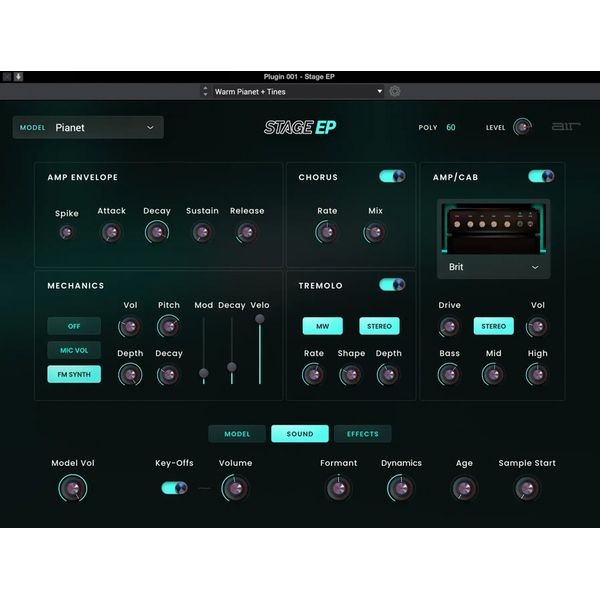Open the Model Pianet dropdown

(x=88, y=127)
